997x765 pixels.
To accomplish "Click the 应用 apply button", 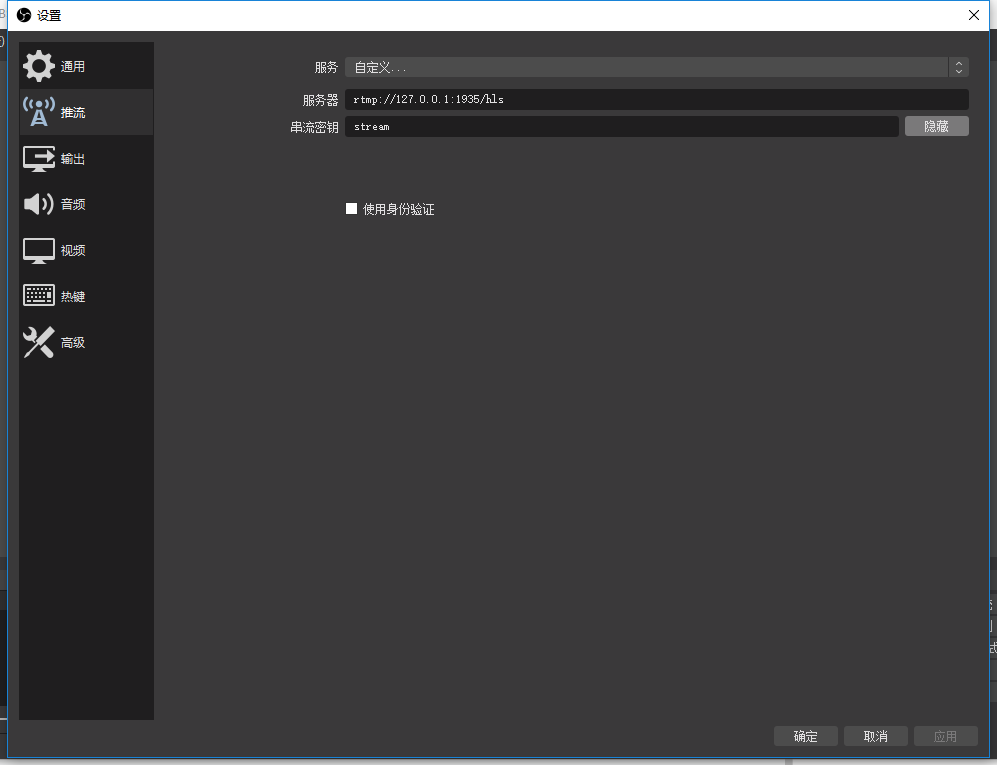I will (945, 736).
